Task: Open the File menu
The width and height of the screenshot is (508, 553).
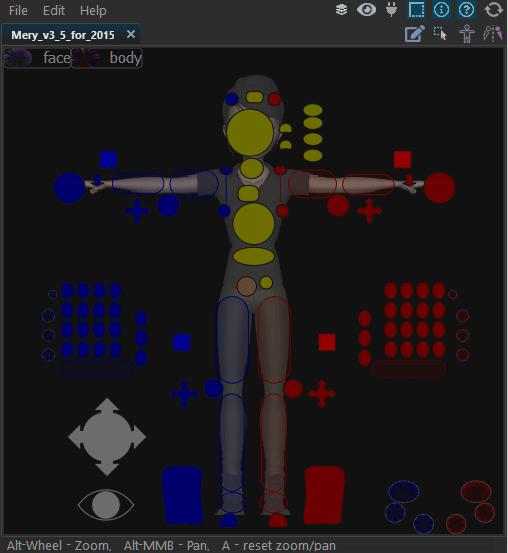Action: pos(18,11)
